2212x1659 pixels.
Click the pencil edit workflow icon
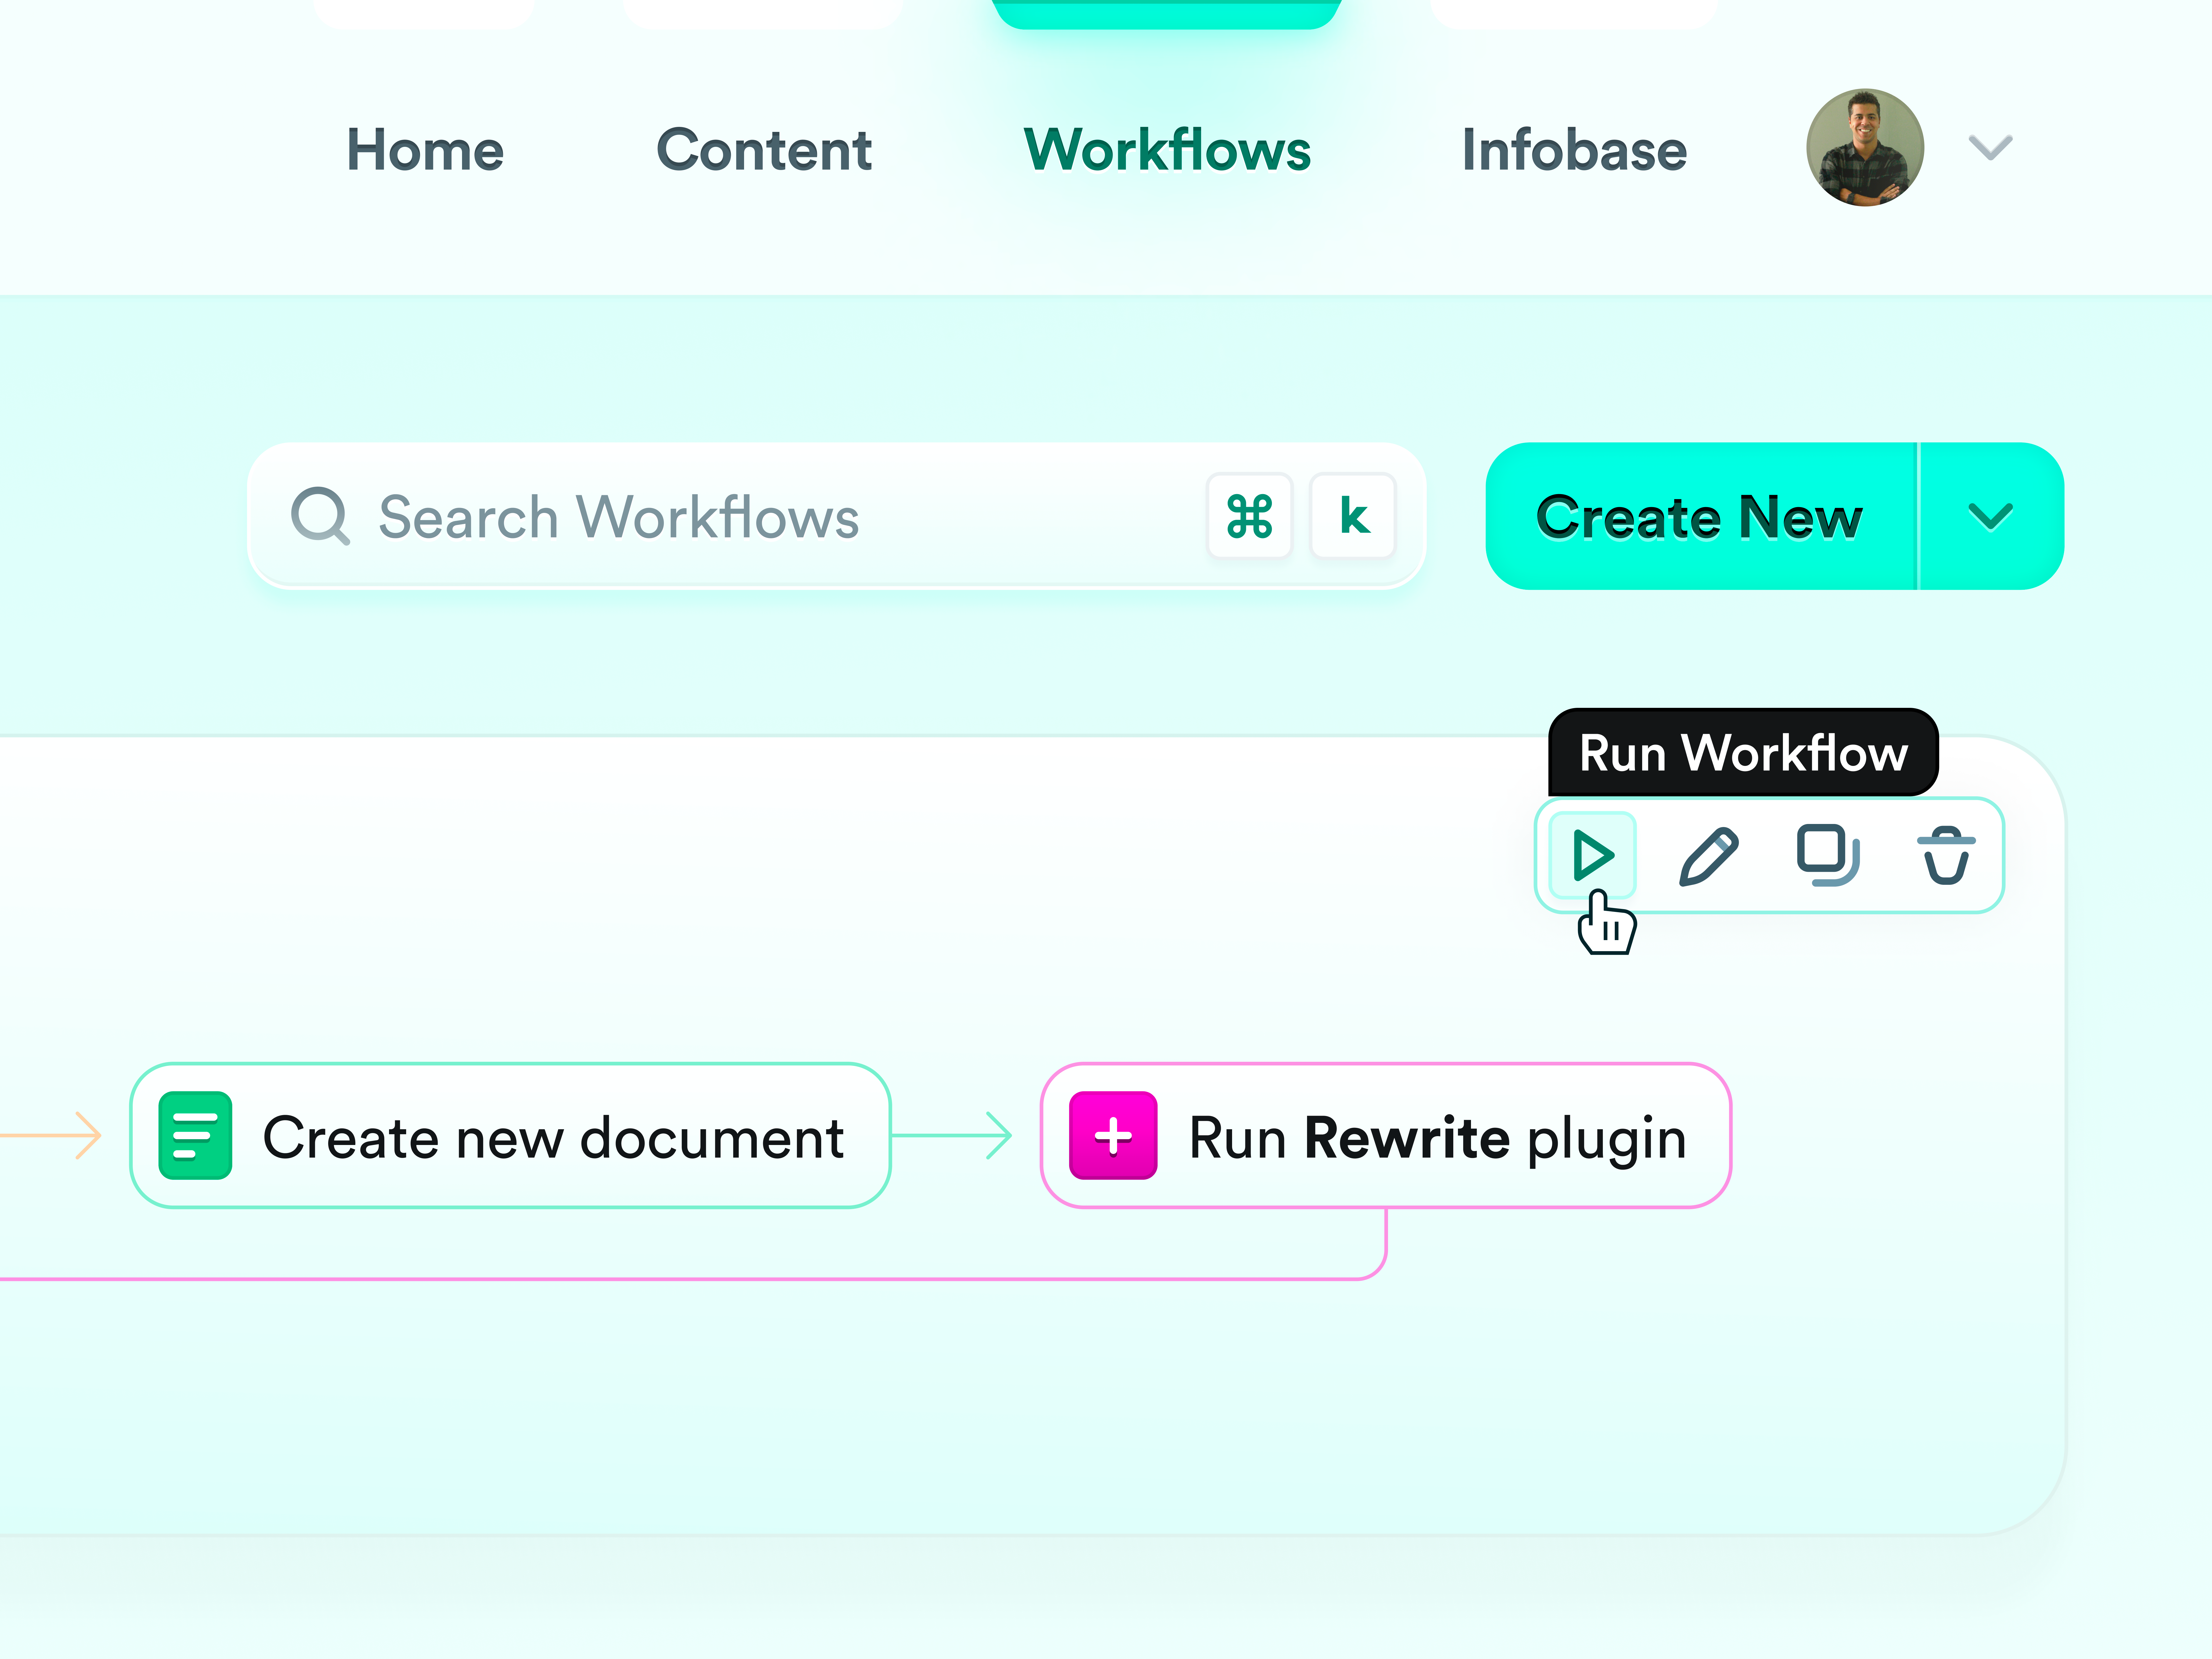[x=1709, y=856]
